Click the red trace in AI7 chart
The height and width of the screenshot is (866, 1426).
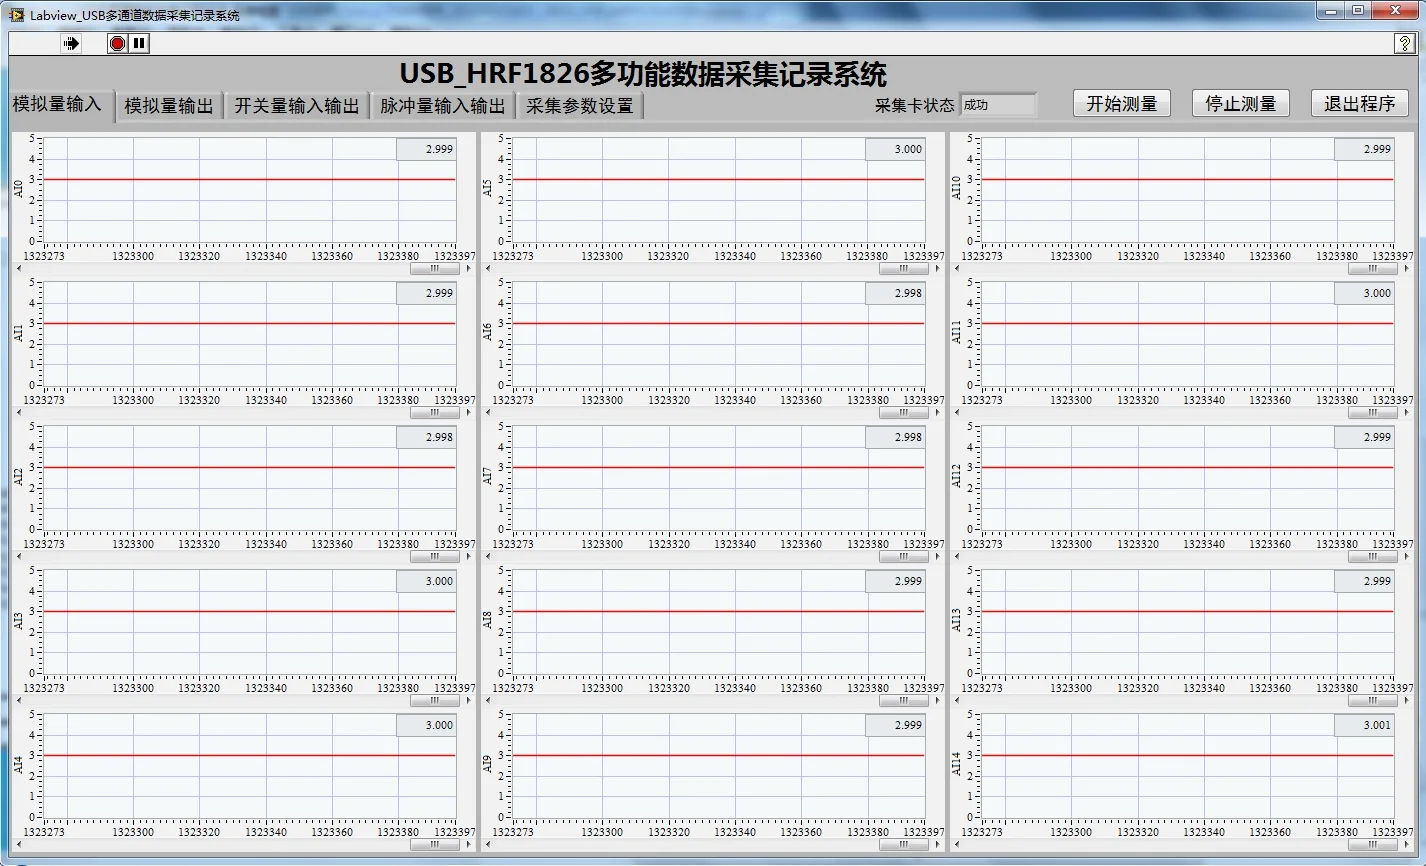(x=718, y=467)
